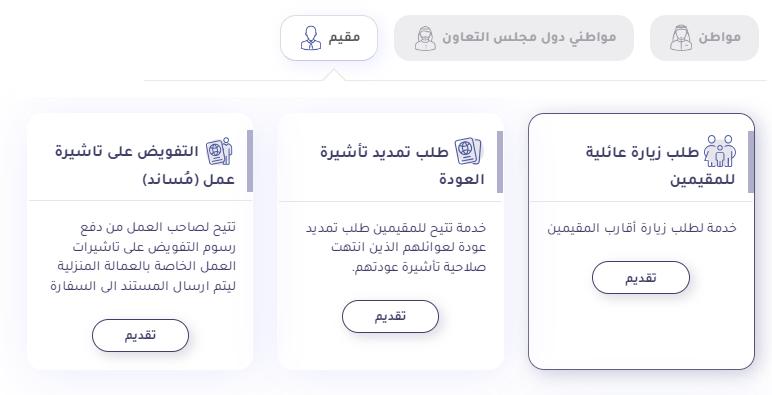Click the Saudi citizen avatar icon
The image size is (772, 395).
tap(680, 38)
